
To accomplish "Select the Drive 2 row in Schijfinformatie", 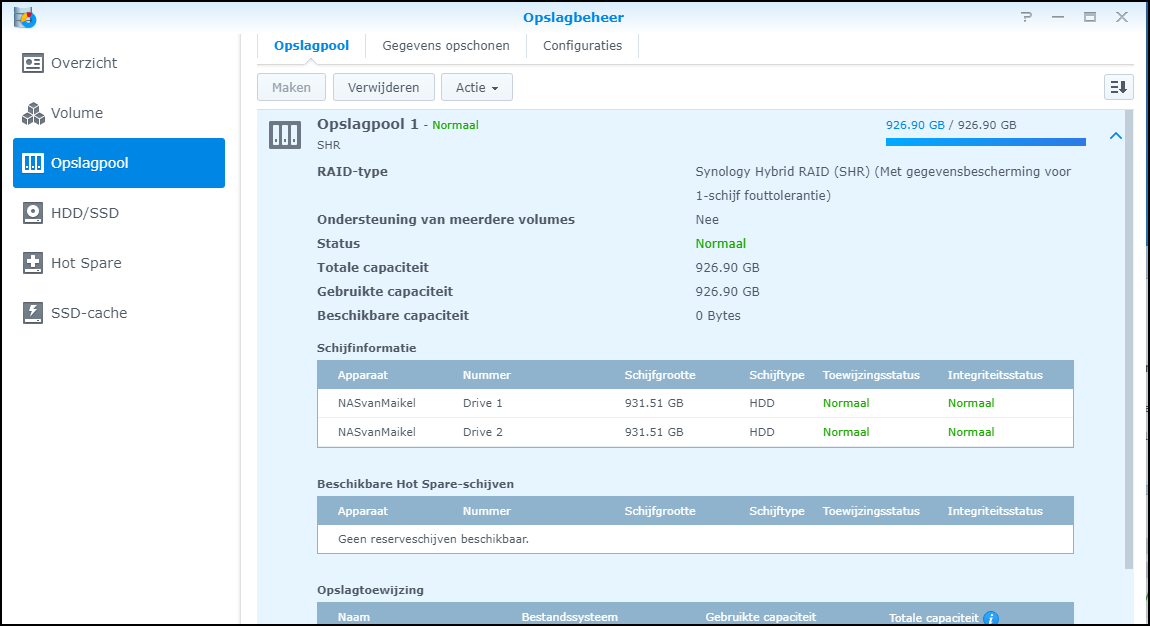I will point(695,432).
